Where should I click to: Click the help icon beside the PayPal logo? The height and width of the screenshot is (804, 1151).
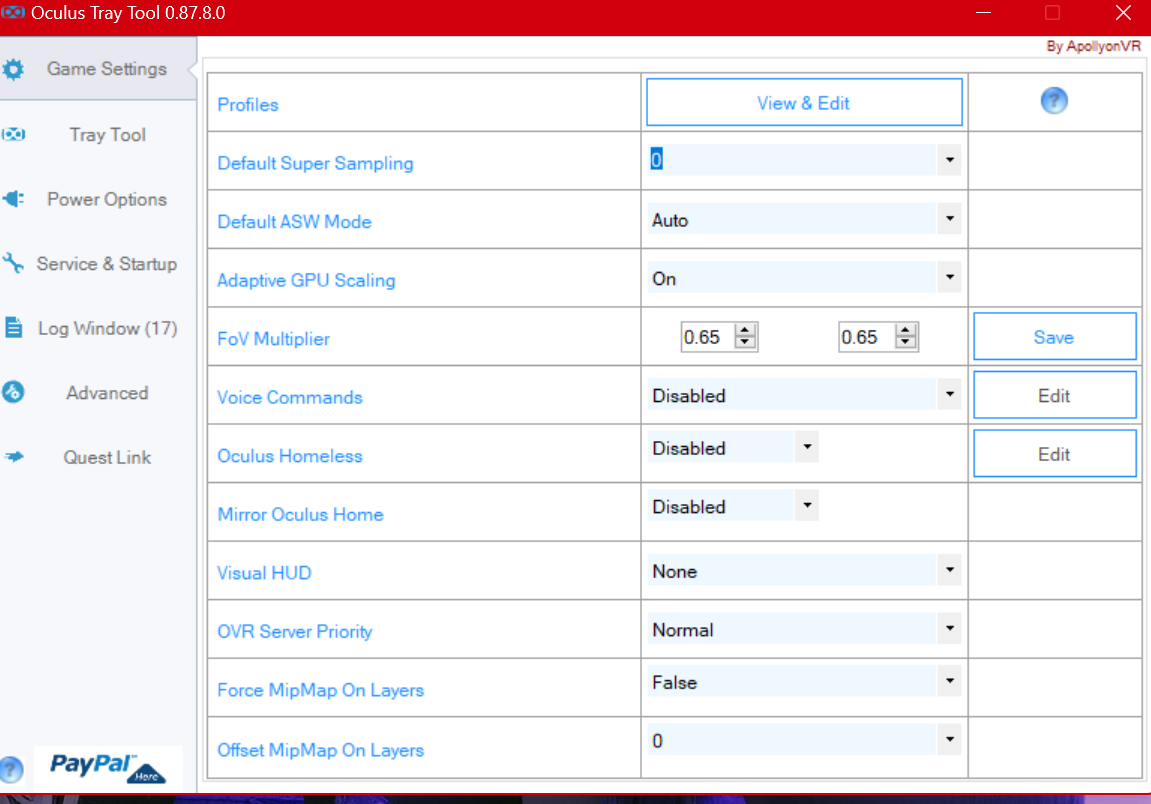[x=12, y=769]
